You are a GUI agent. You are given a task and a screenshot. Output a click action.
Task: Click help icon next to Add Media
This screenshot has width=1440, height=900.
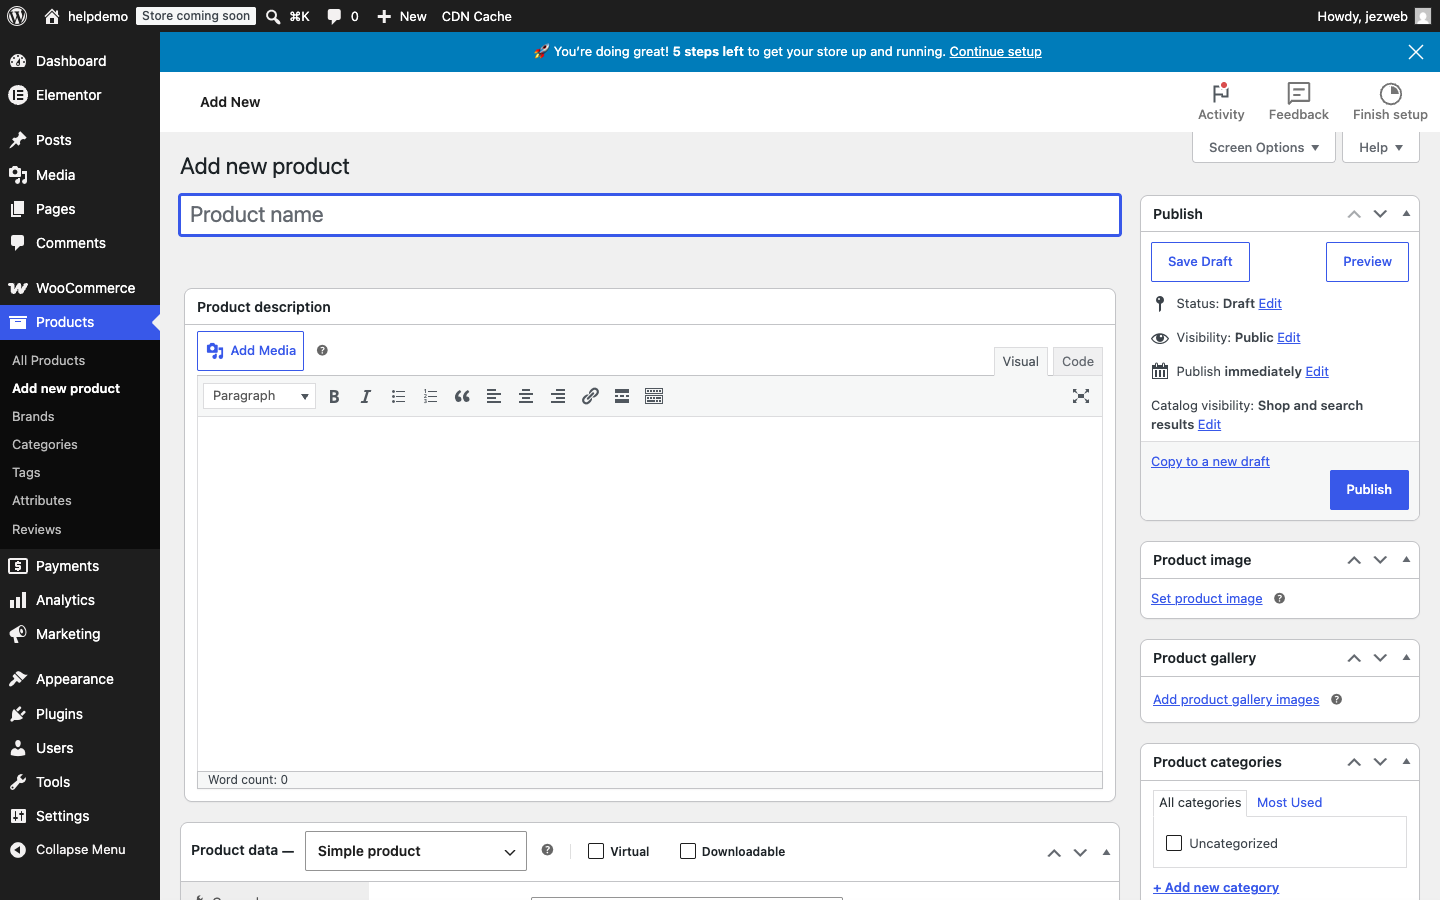coord(322,350)
